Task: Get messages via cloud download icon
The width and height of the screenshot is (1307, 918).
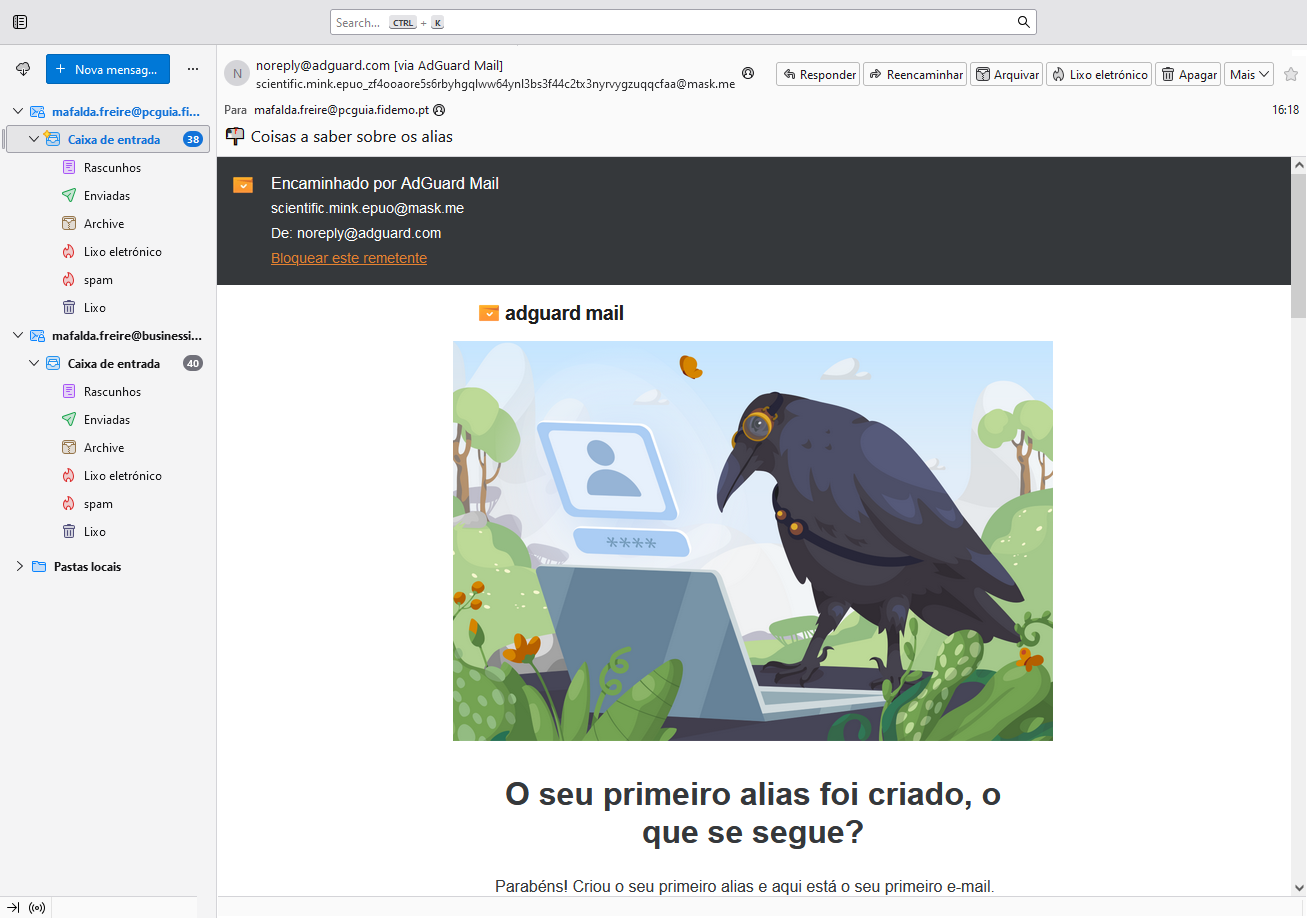Action: pos(23,69)
